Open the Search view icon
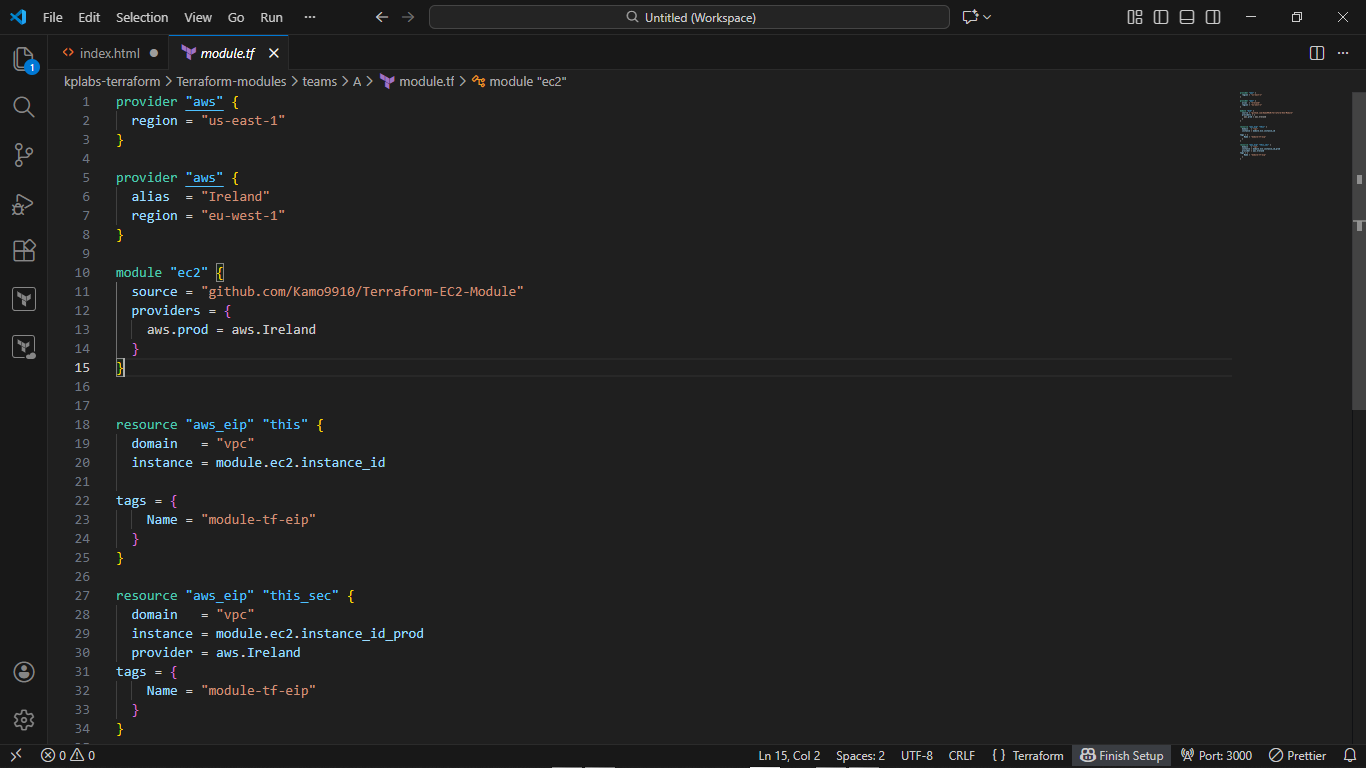 tap(24, 107)
